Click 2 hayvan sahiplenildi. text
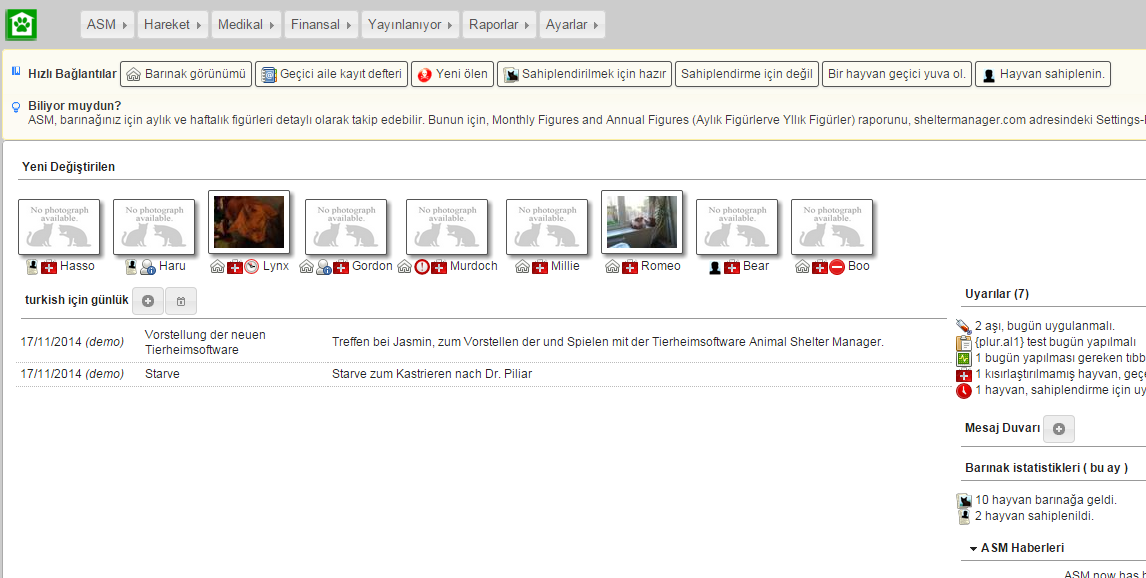 tap(1034, 517)
